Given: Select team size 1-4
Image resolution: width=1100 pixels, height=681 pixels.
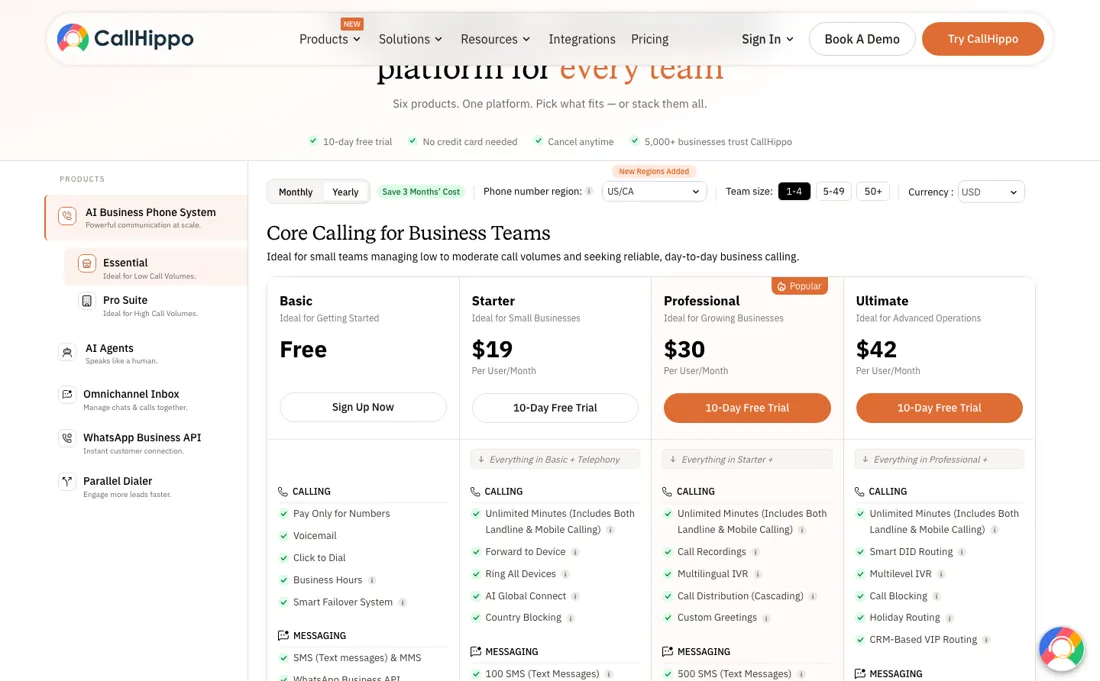Looking at the screenshot, I should click(x=794, y=191).
